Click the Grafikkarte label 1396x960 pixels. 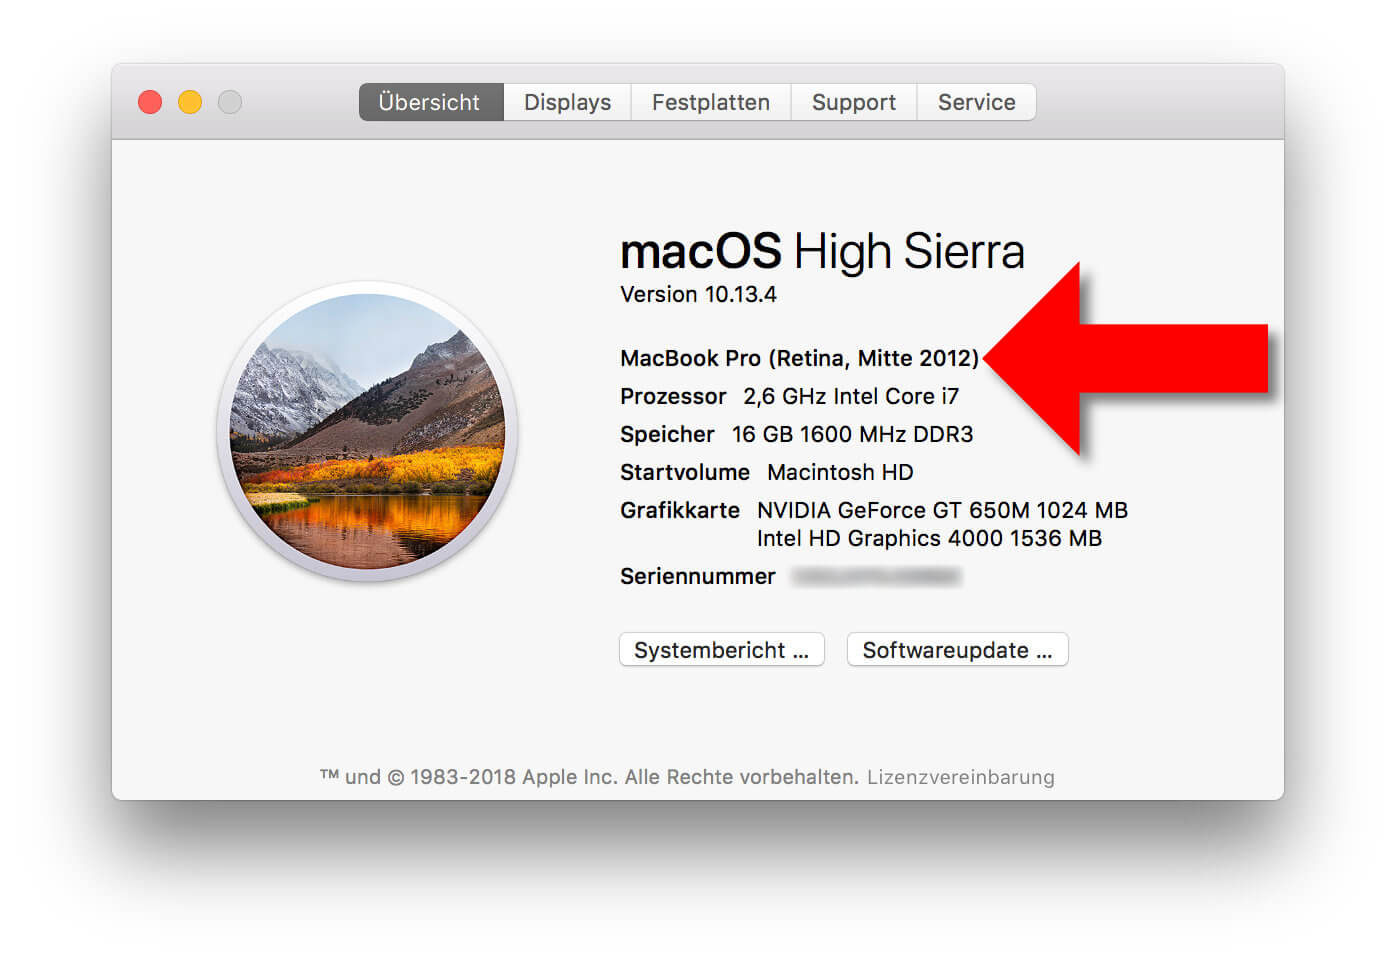click(x=680, y=510)
